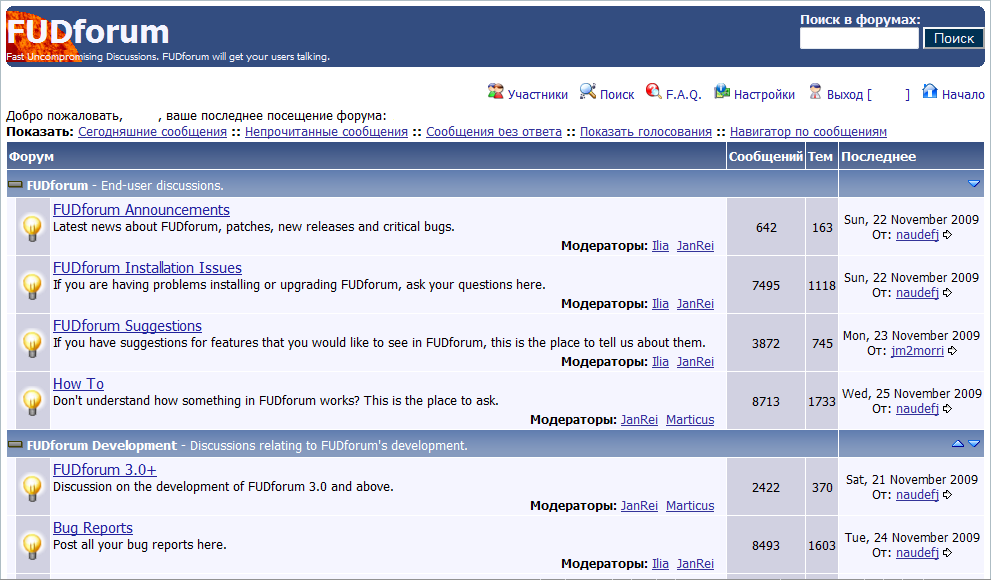Open the top navigation Поиск link
991x580 pixels.
(x=617, y=94)
